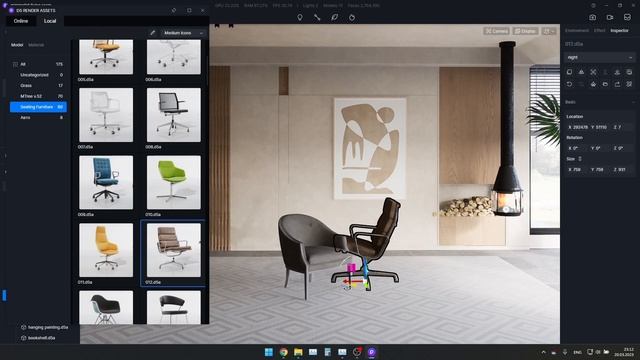Viewport: 640px width, 360px height.
Task: Click the Display button in viewport
Action: pyautogui.click(x=525, y=31)
